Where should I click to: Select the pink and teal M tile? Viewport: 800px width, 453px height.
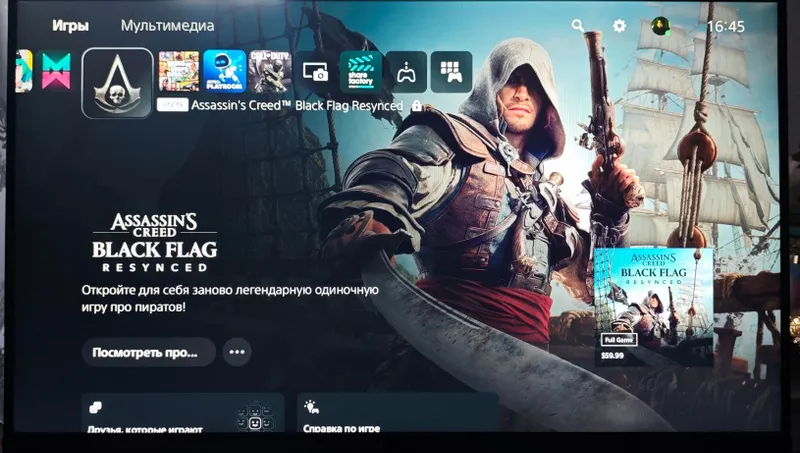[x=56, y=71]
